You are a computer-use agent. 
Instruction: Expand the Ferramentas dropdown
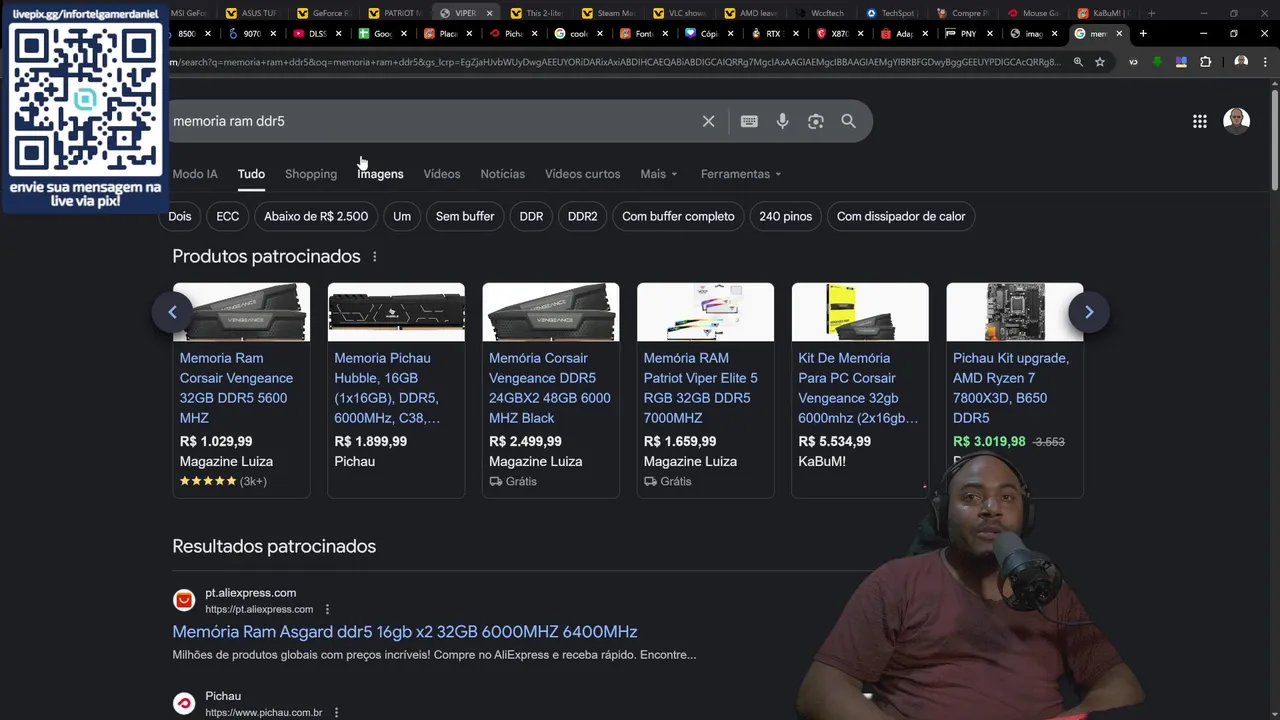click(x=741, y=174)
